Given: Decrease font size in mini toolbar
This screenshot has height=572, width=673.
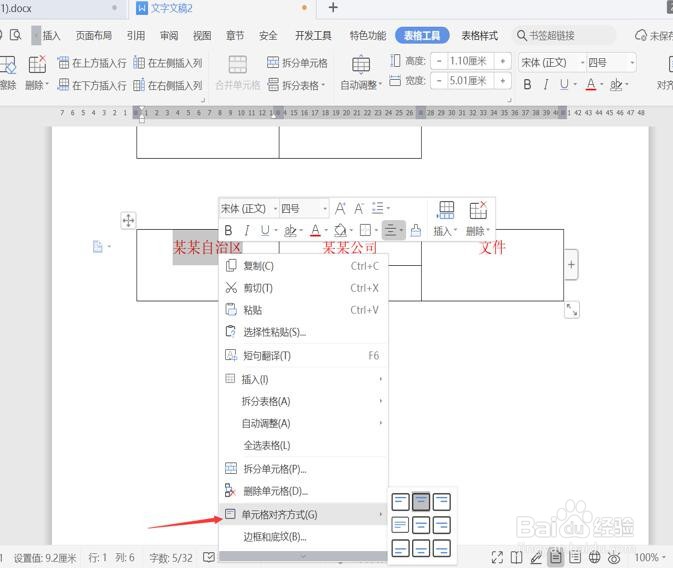Looking at the screenshot, I should 359,209.
